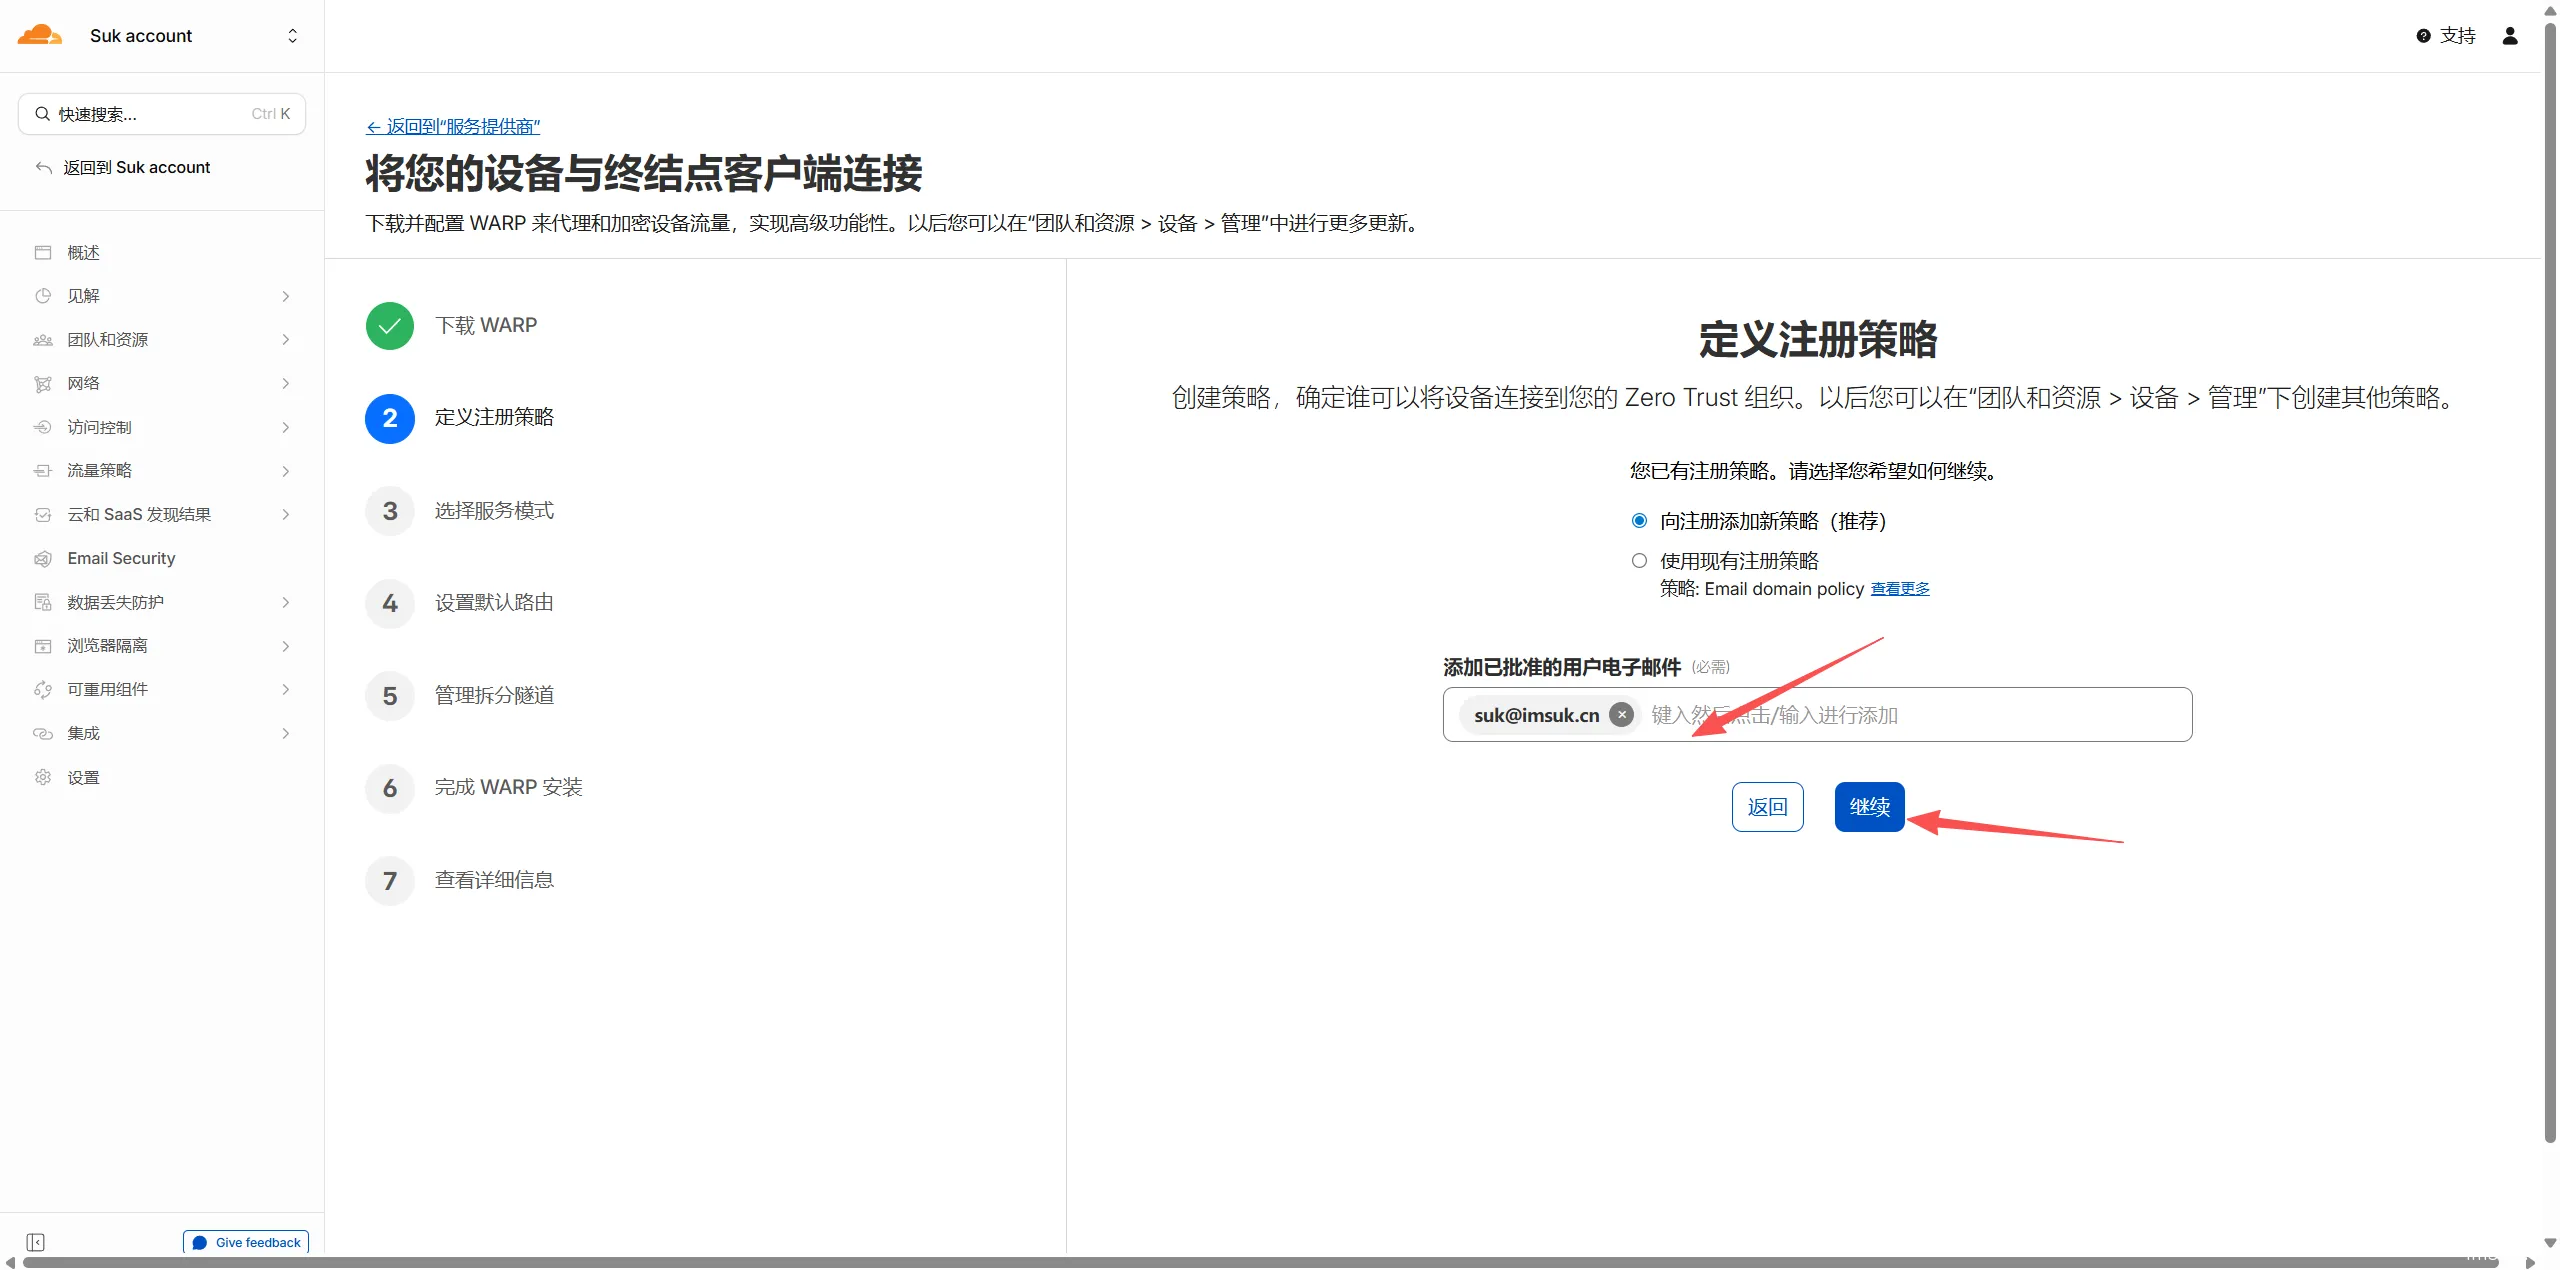Expand the 集成 chevron
2560x1270 pixels.
tap(286, 733)
